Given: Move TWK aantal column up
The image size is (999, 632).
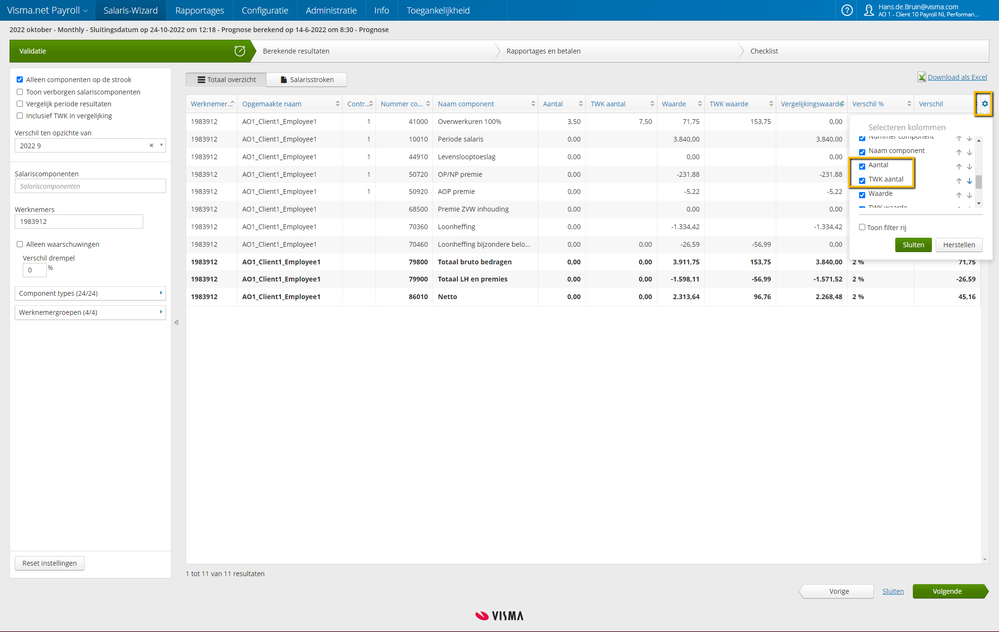Looking at the screenshot, I should pyautogui.click(x=959, y=181).
